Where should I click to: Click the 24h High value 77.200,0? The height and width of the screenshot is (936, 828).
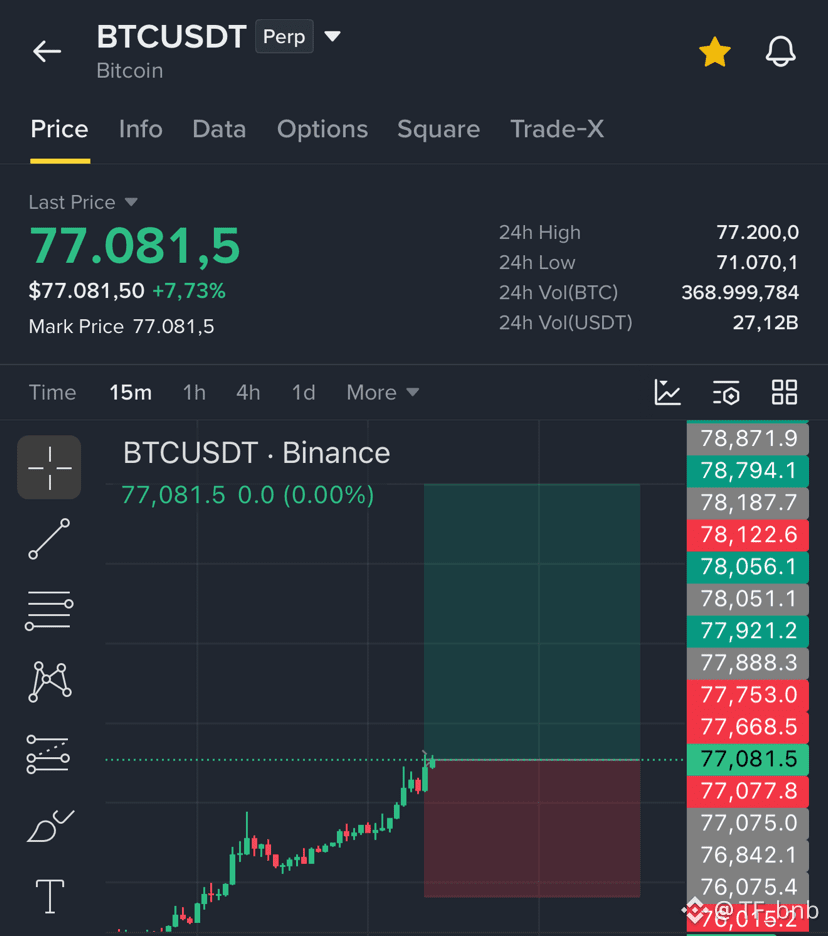758,232
